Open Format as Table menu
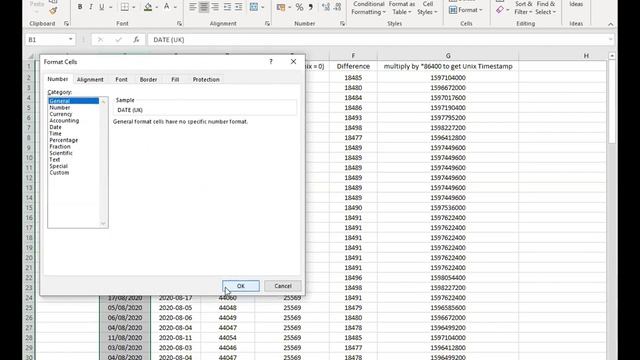 [x=402, y=8]
